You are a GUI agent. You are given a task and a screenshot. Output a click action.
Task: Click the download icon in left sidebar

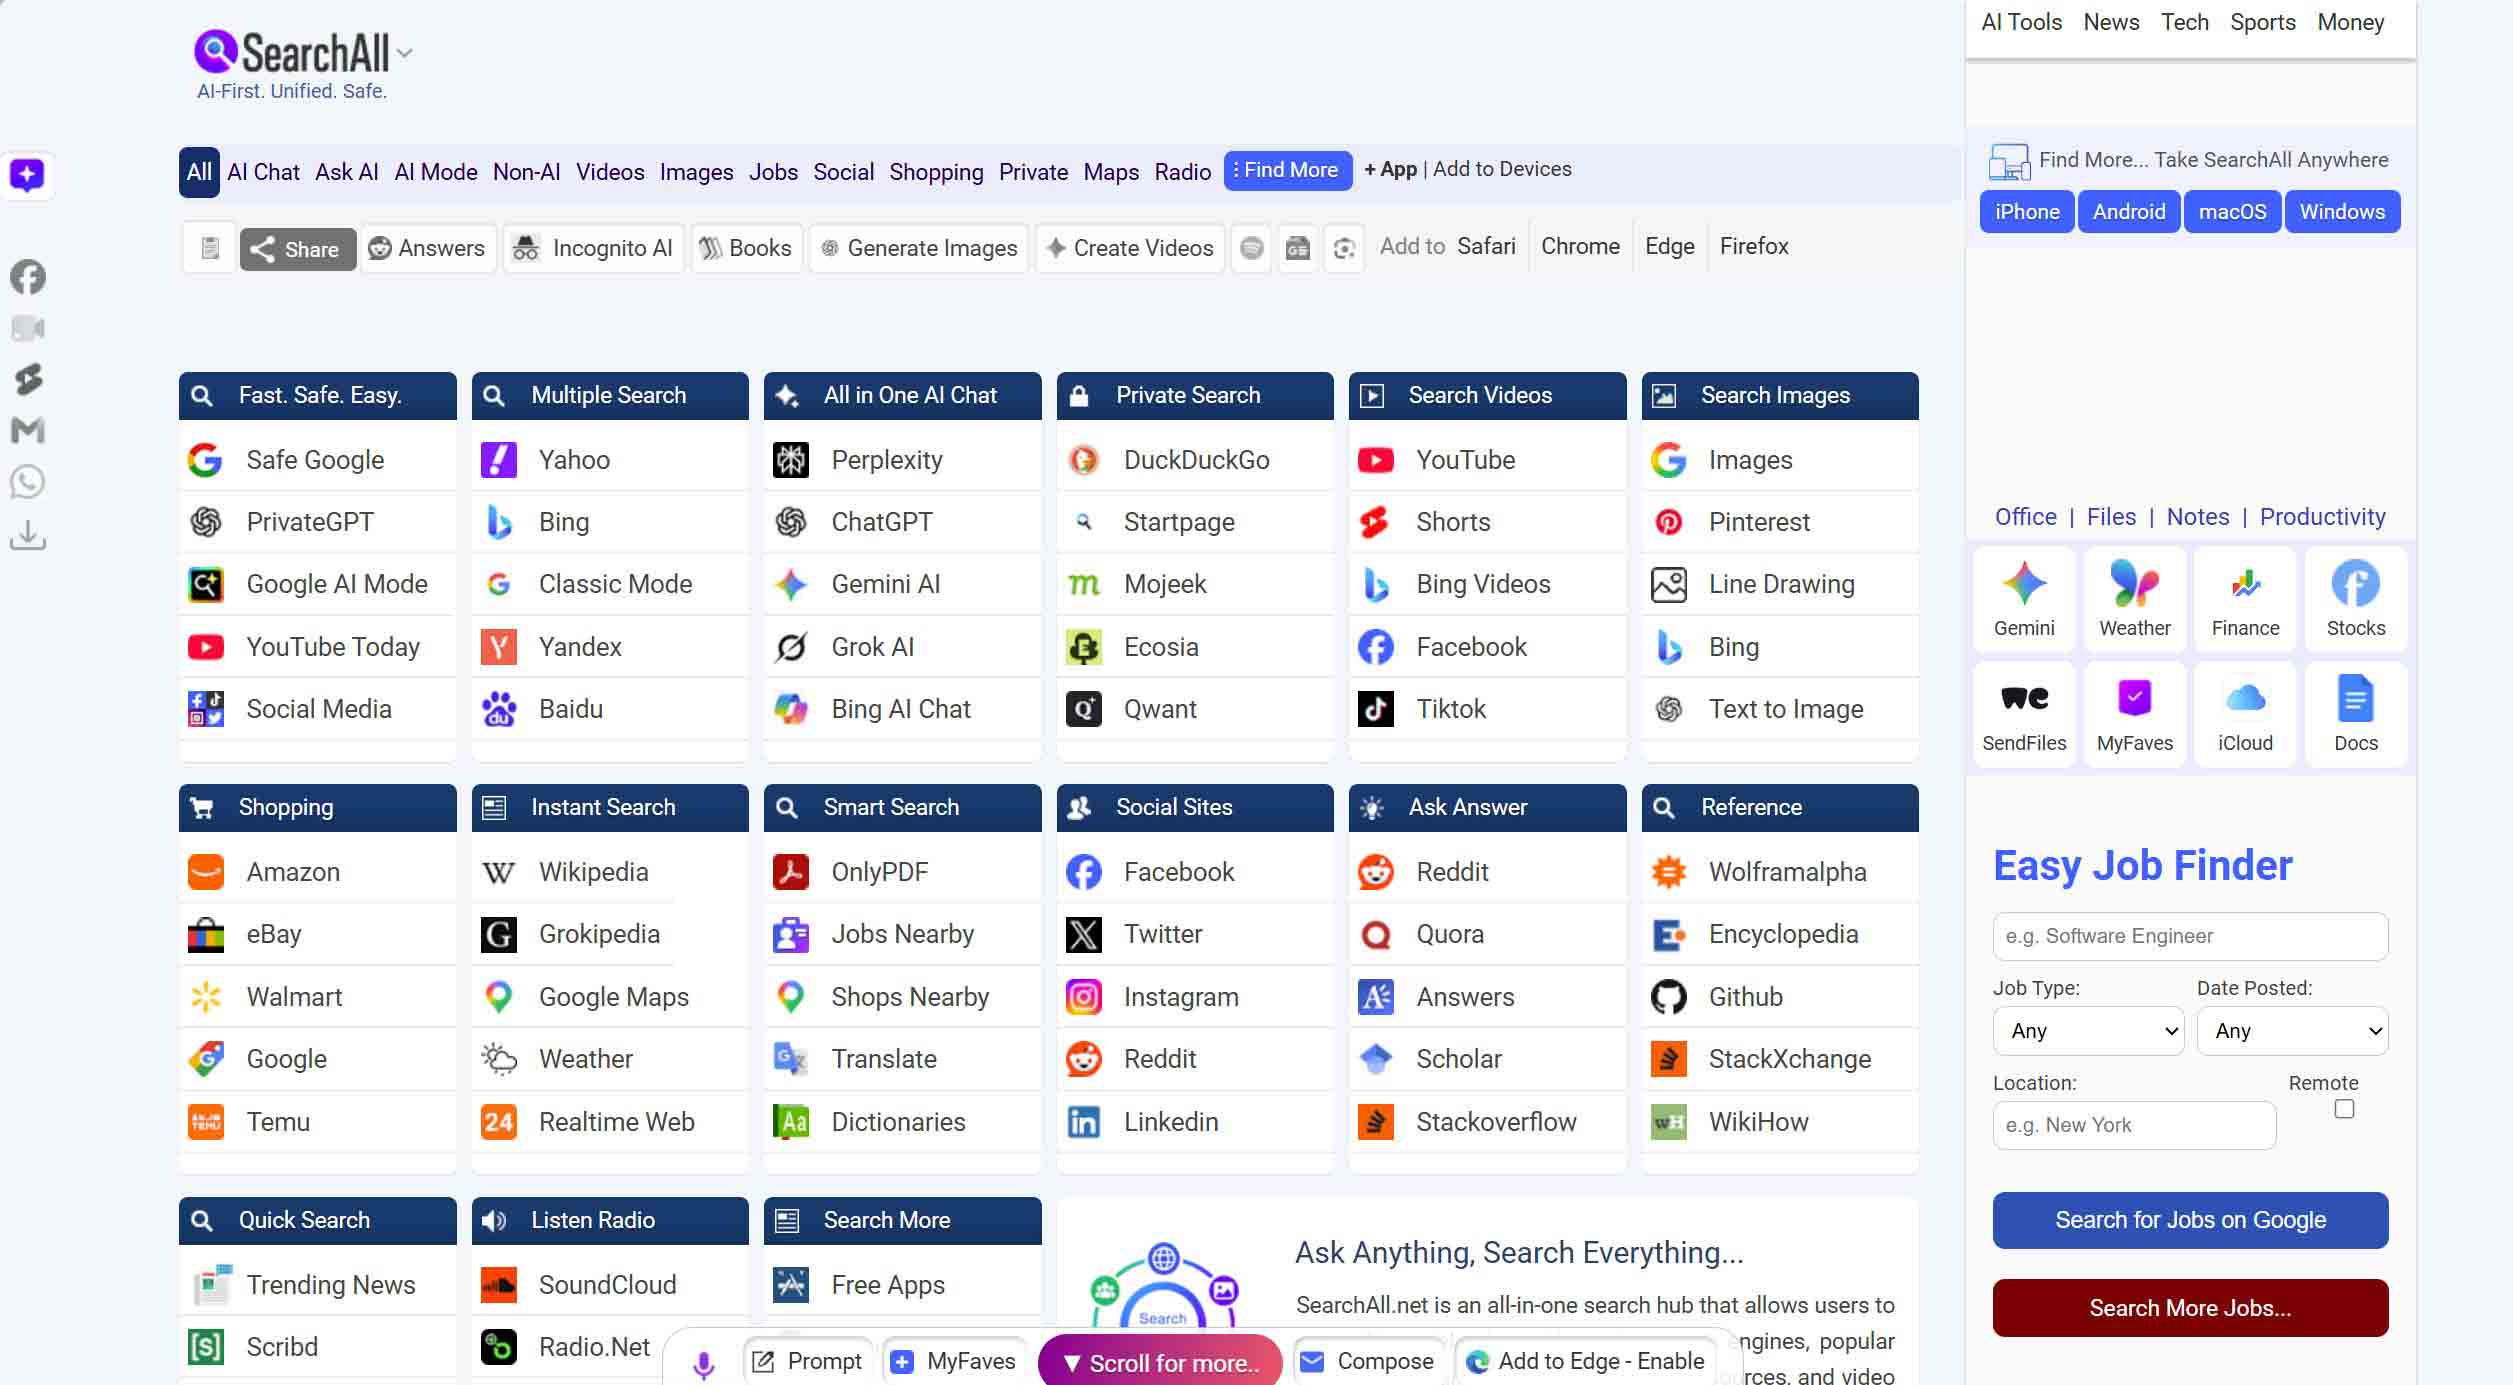point(28,535)
